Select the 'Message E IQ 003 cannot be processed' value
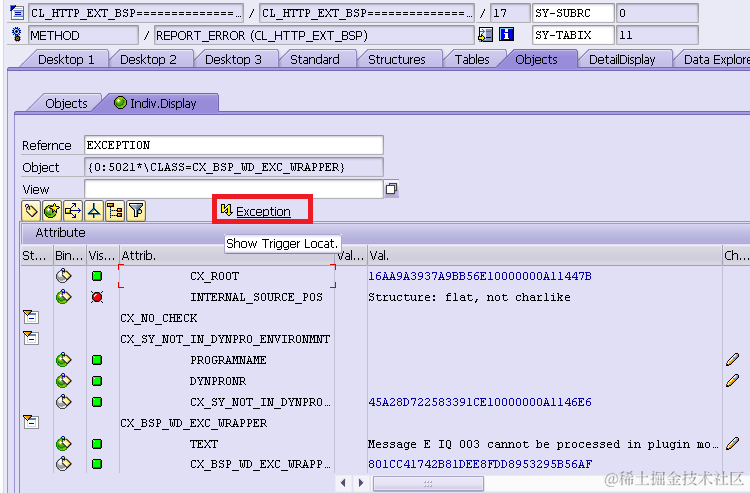This screenshot has width=750, height=493. (542, 444)
